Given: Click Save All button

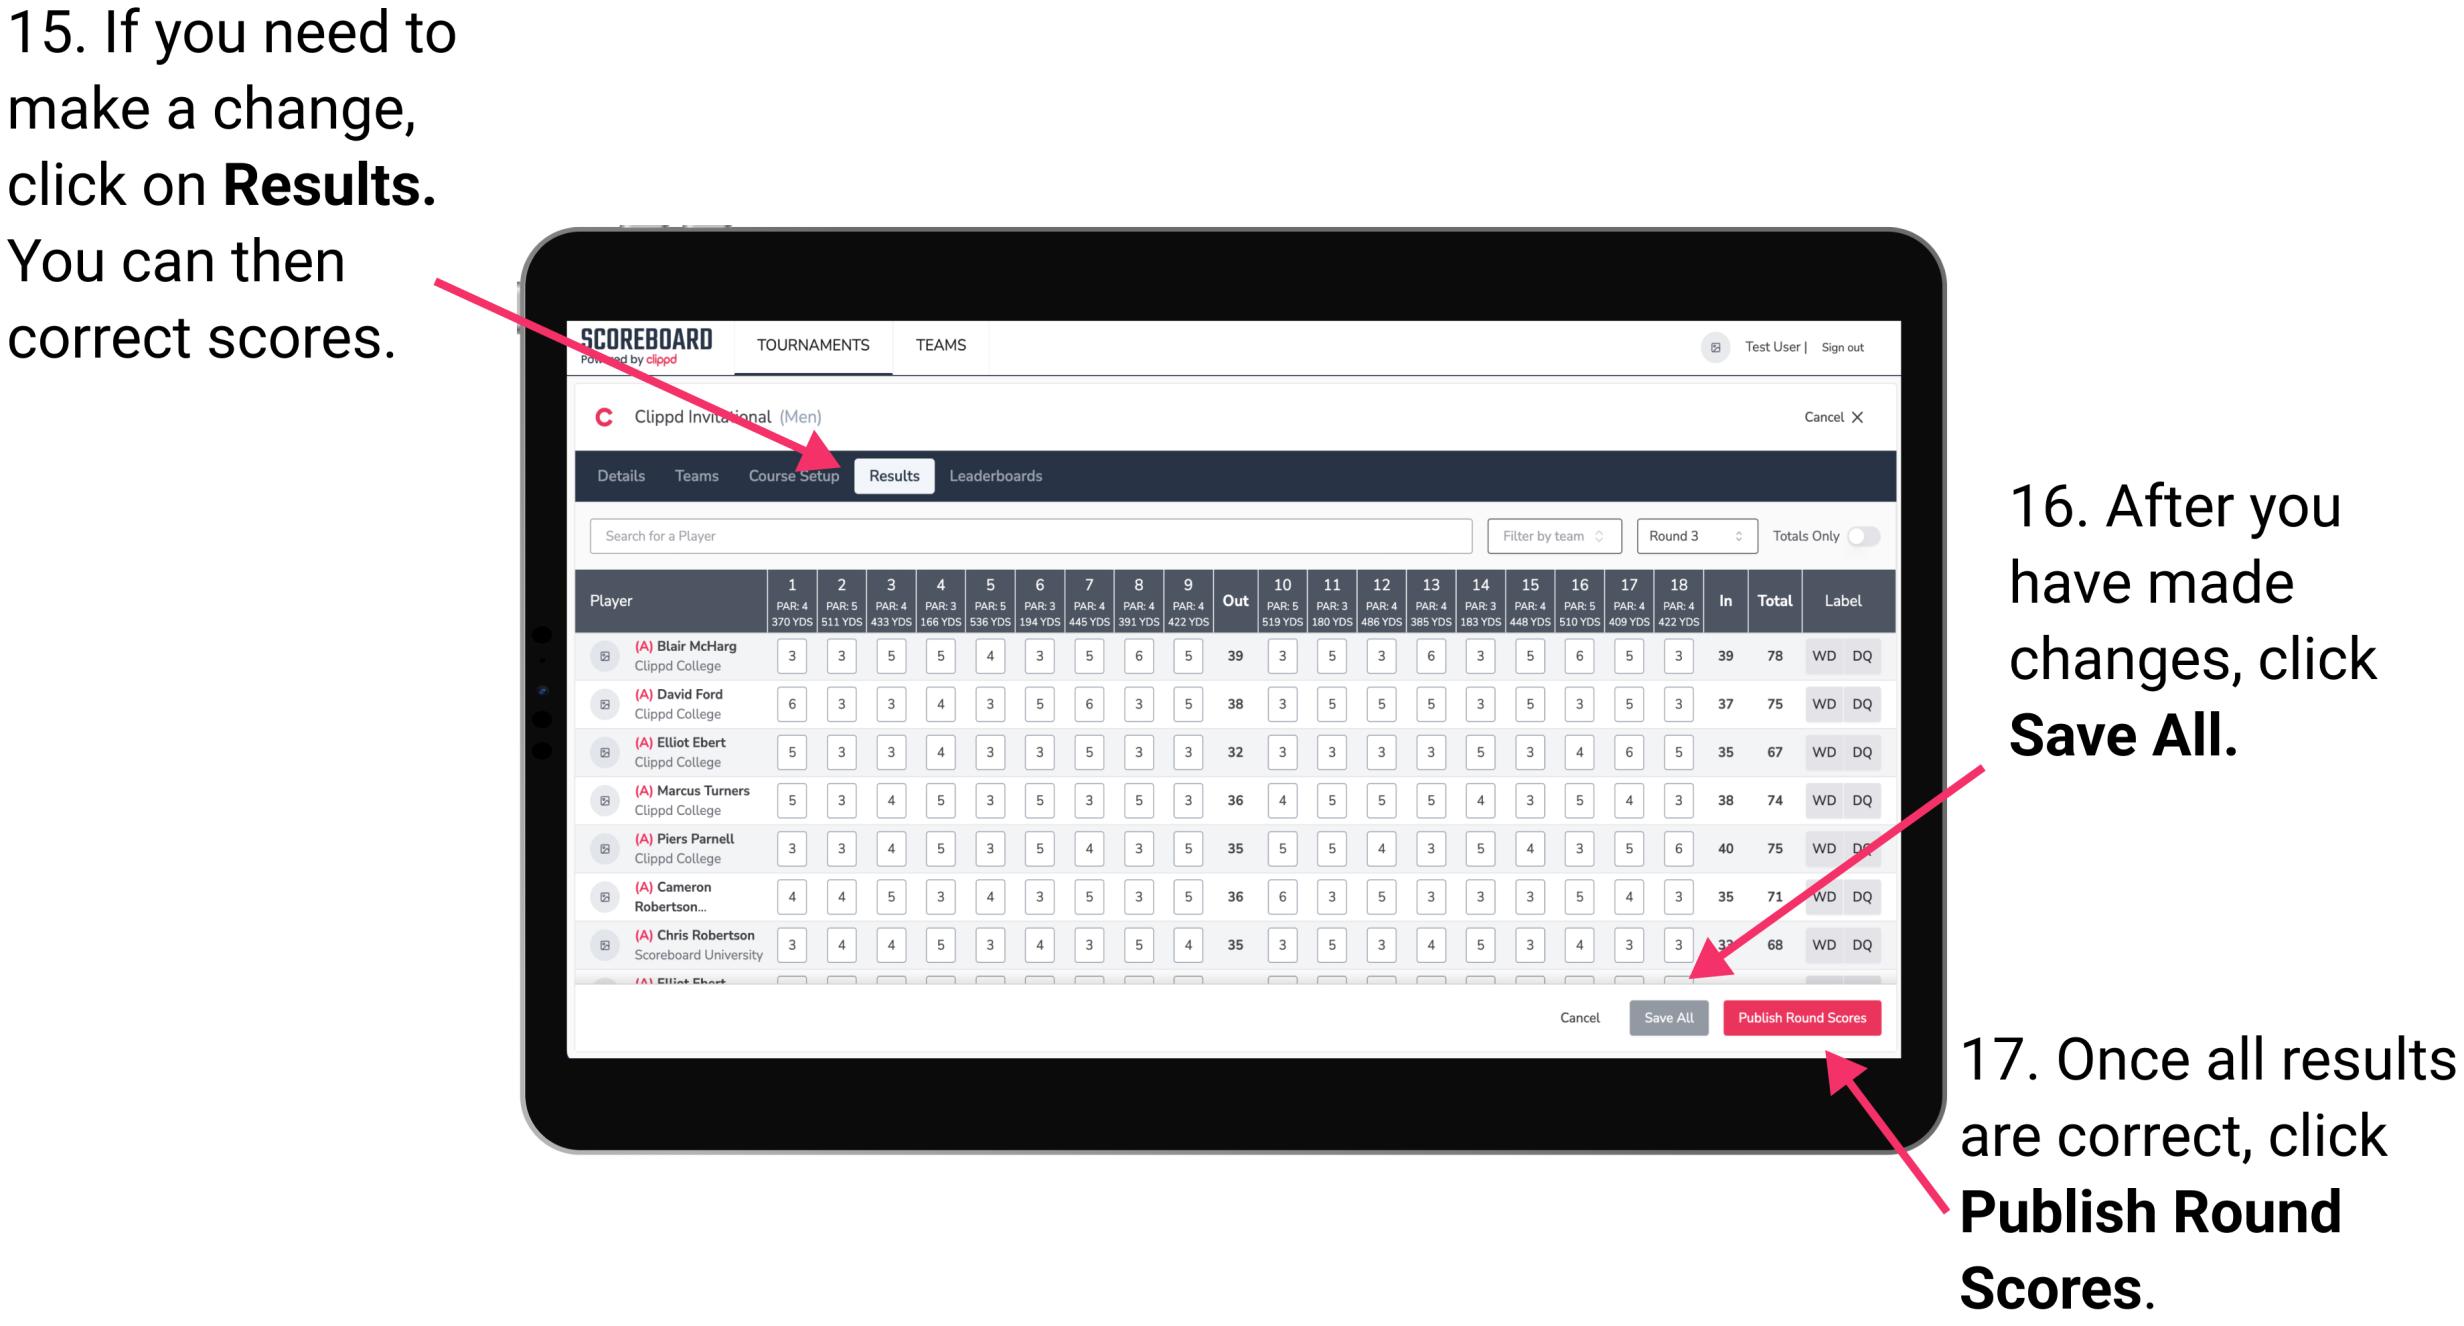Looking at the screenshot, I should point(1667,1019).
